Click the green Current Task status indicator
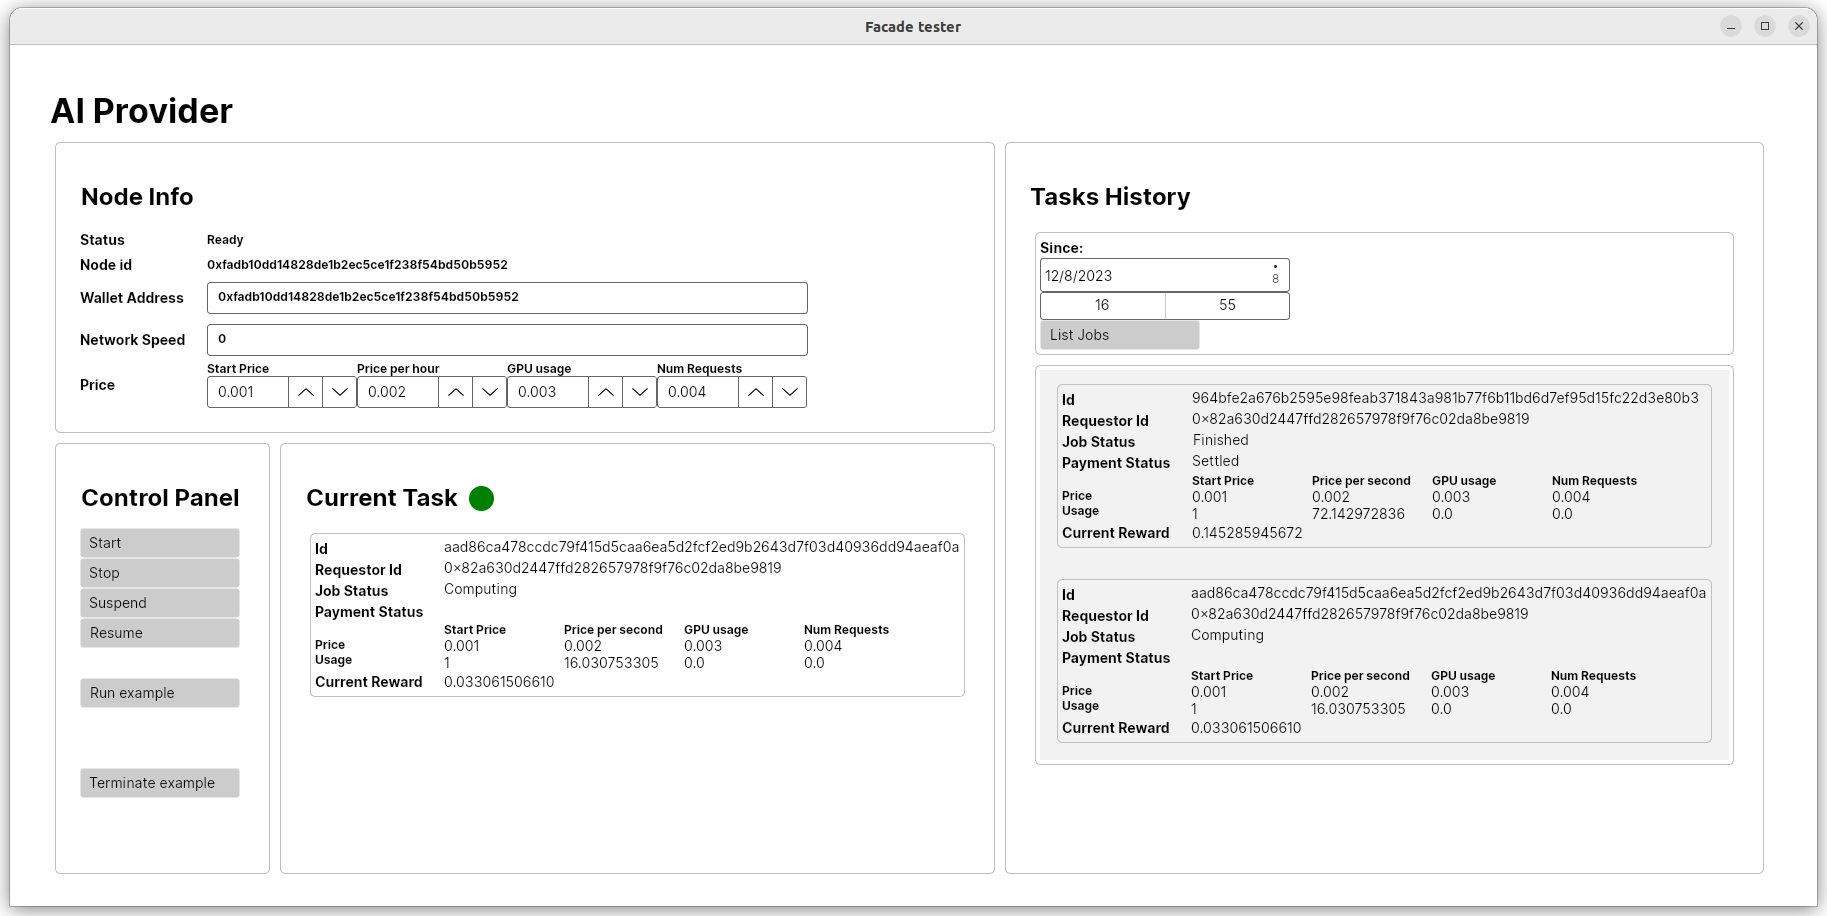The image size is (1827, 916). pos(482,498)
